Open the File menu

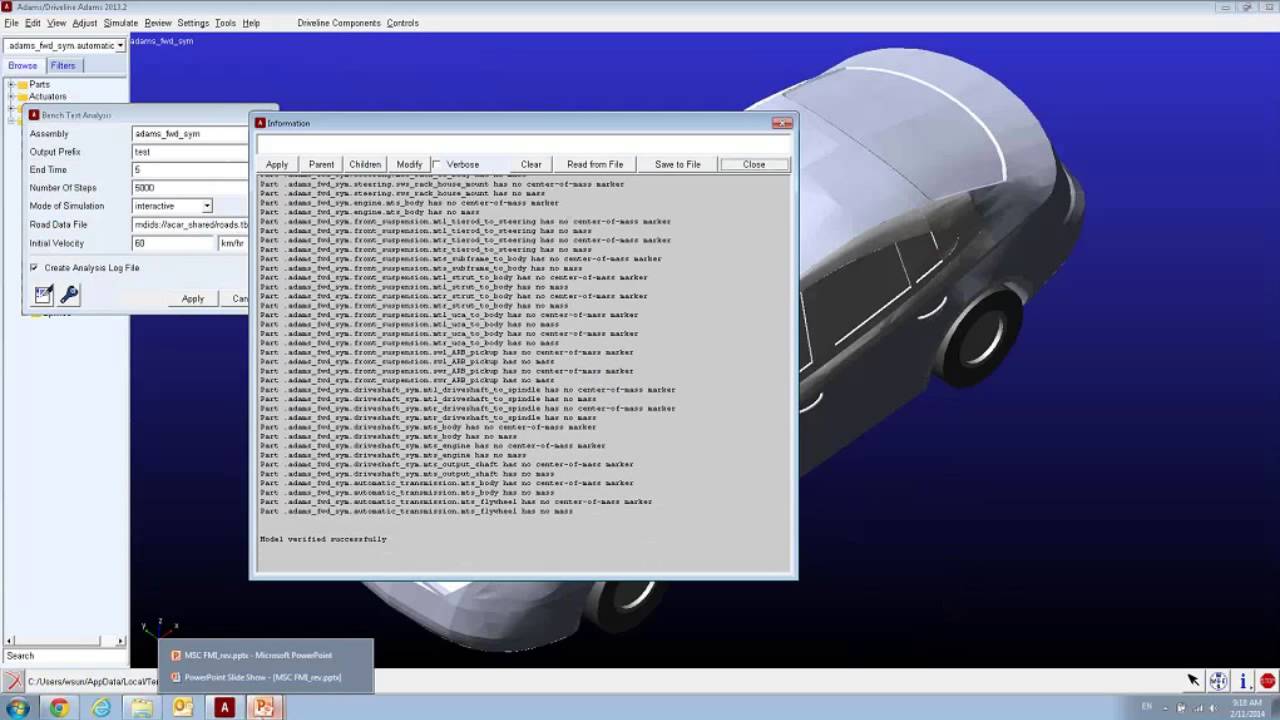click(11, 23)
